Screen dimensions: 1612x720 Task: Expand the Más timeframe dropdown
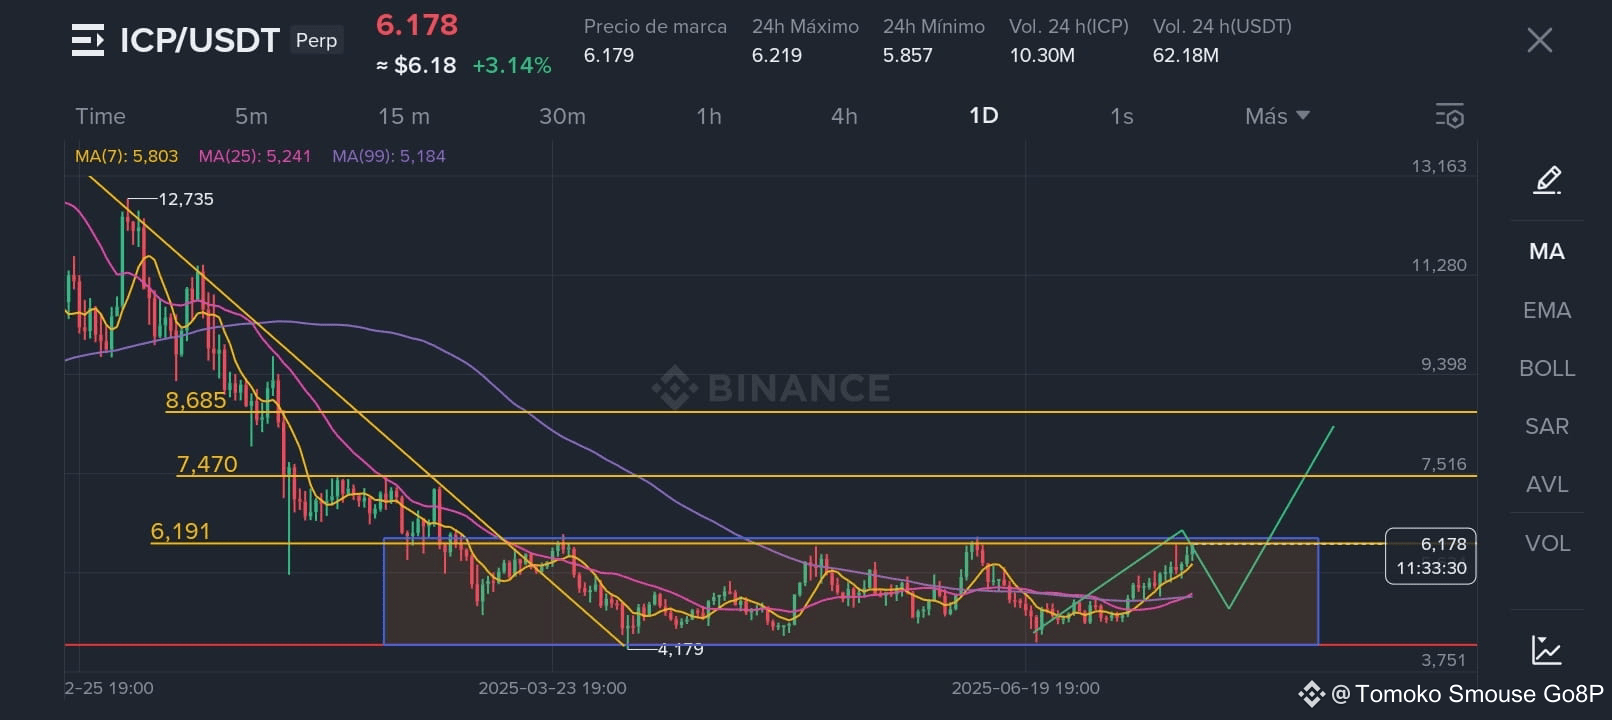[x=1277, y=116]
